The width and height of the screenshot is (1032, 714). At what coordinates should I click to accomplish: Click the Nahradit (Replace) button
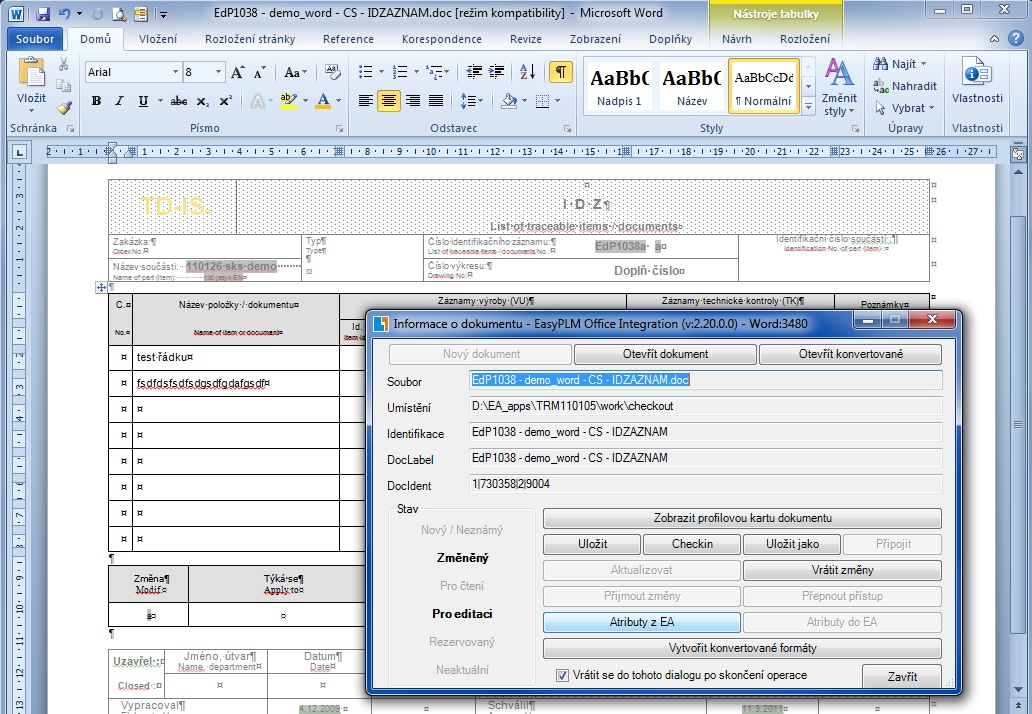[x=905, y=86]
